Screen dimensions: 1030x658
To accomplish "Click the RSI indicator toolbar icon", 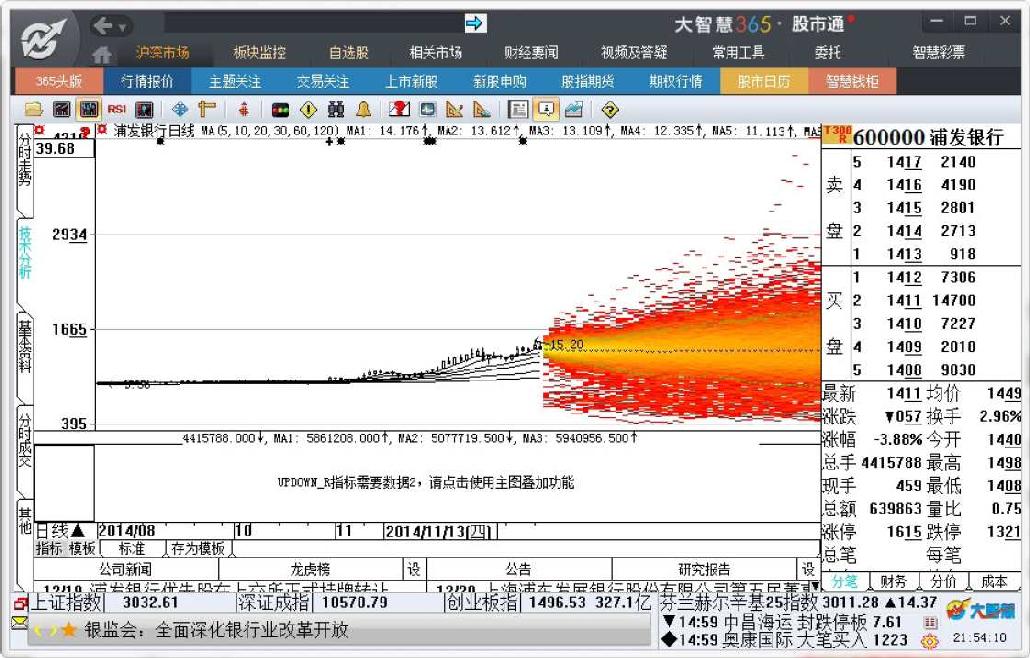I will click(117, 109).
